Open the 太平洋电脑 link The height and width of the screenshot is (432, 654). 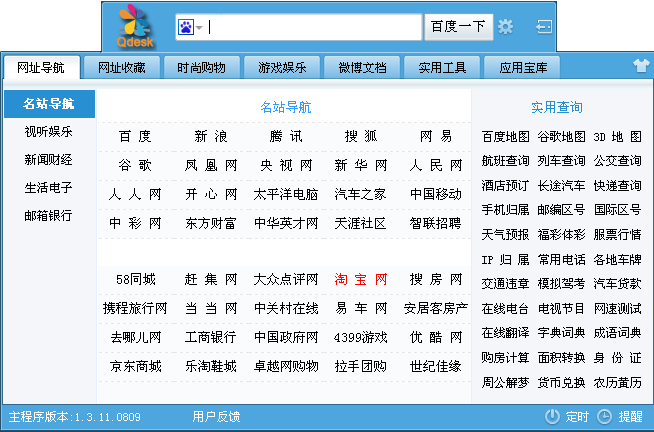(285, 194)
